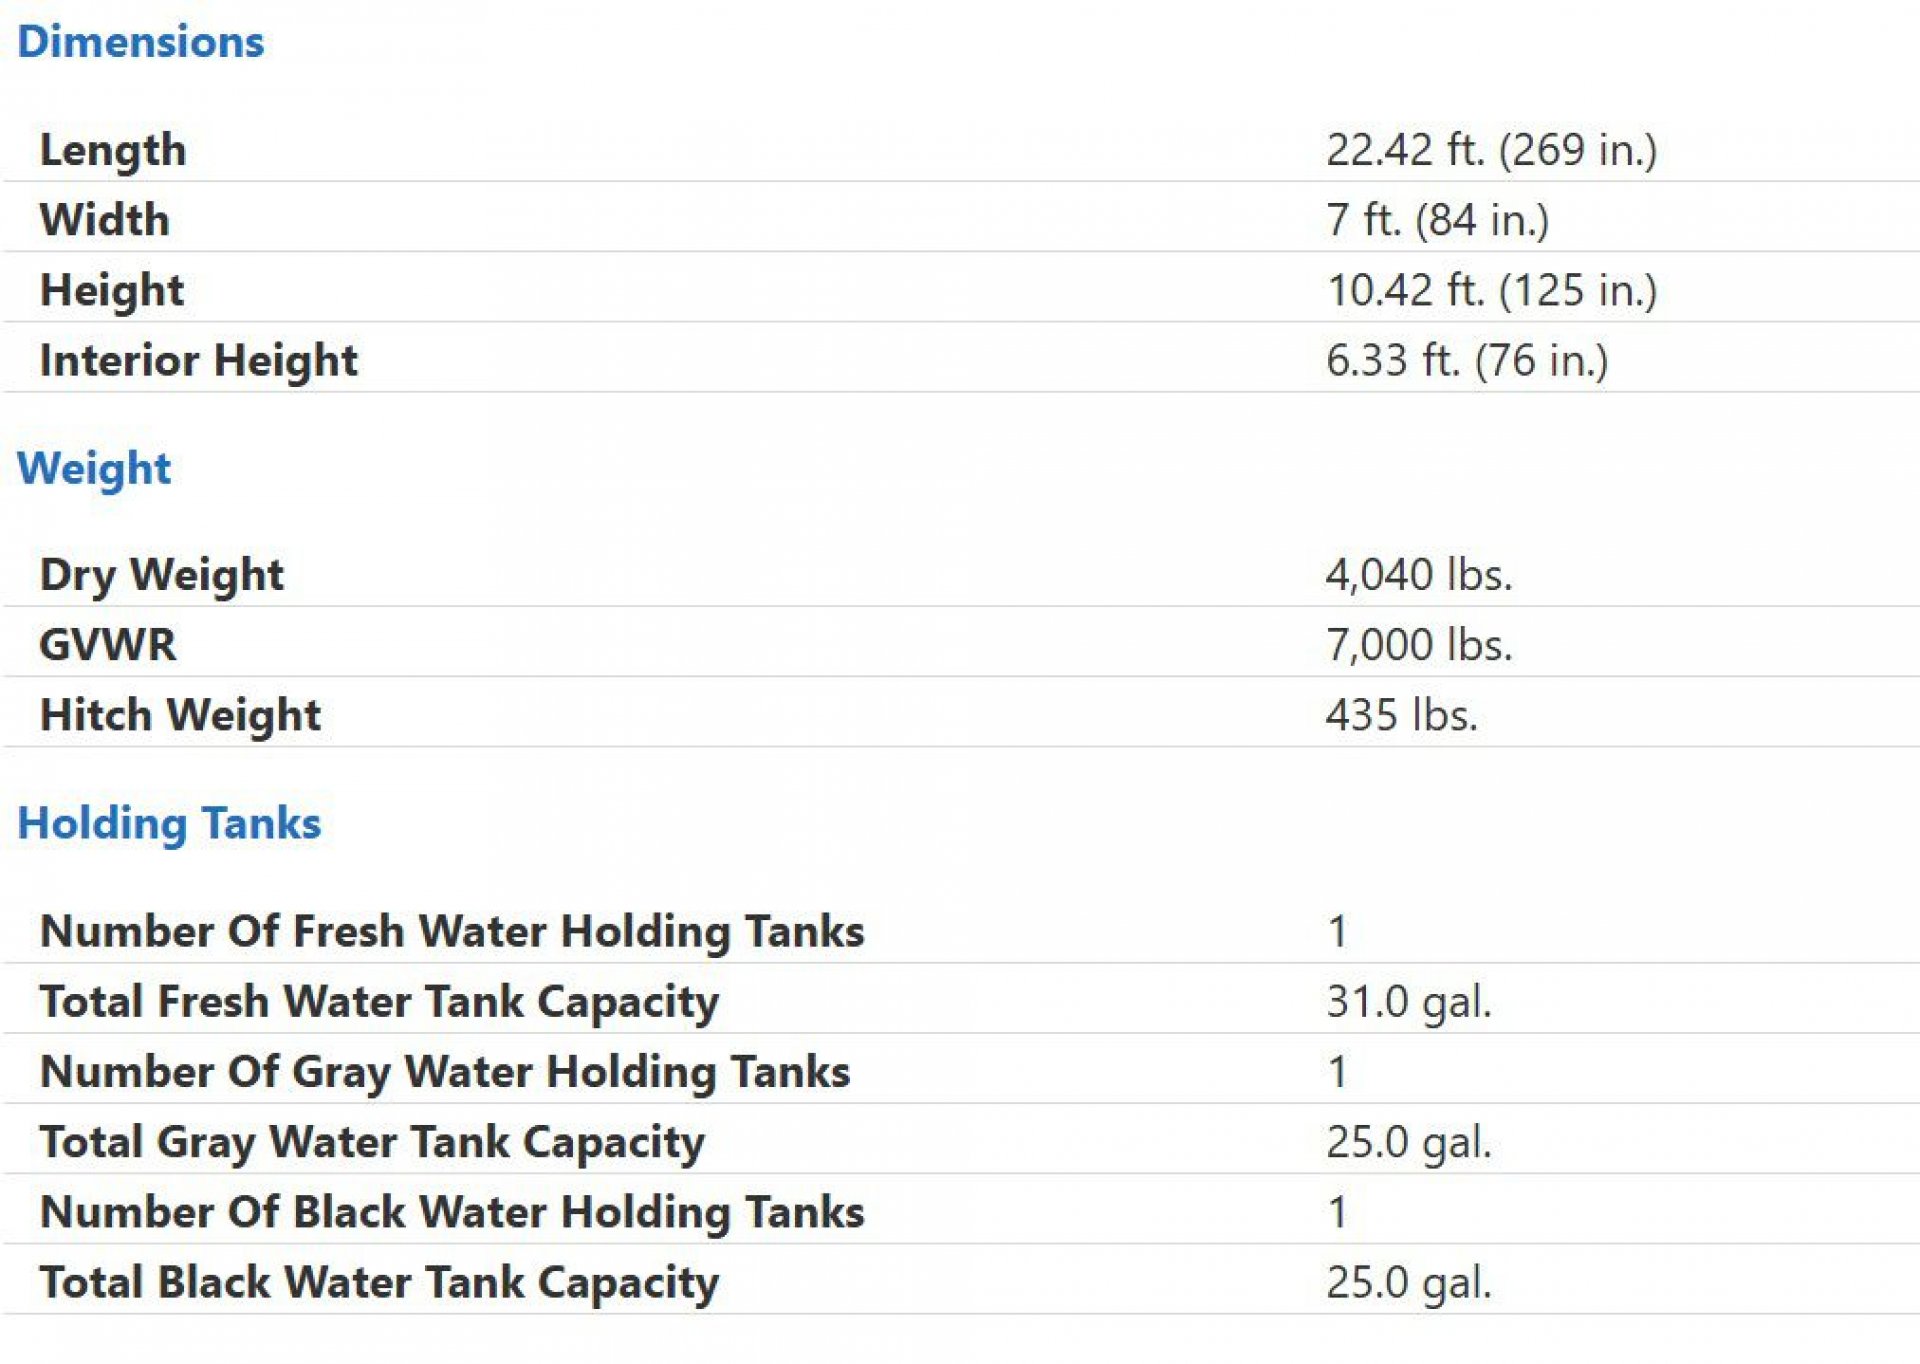Select the 7 ft. (84 in.) value
1920x1364 pixels.
1438,220
